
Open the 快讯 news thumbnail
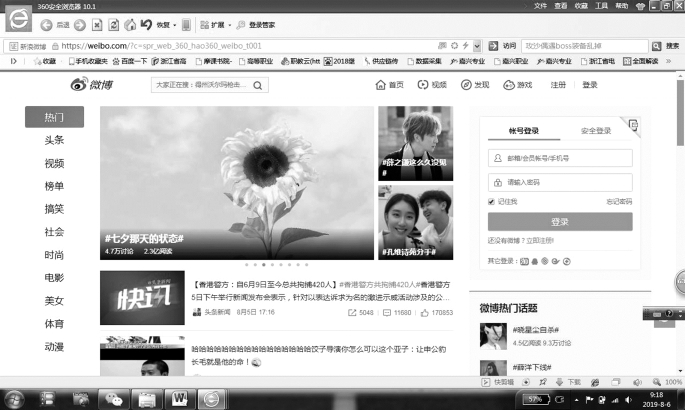[x=142, y=298]
